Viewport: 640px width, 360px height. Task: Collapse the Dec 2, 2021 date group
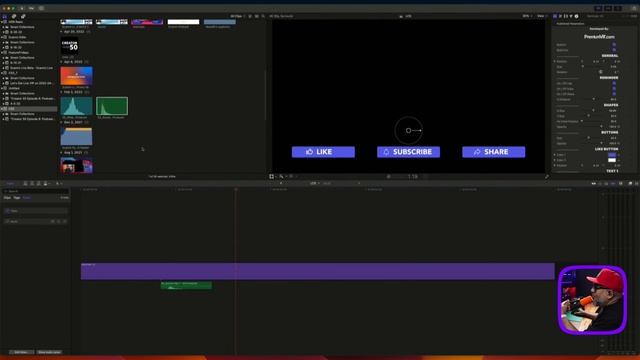(62, 122)
